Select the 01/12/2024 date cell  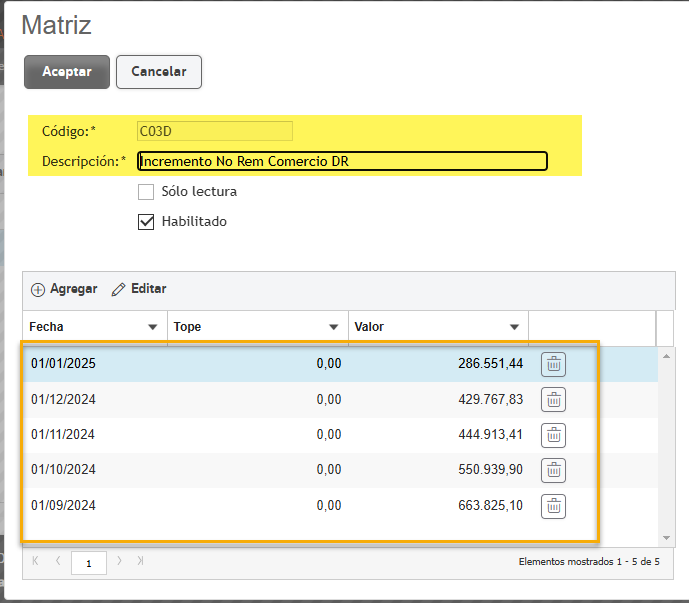[63, 399]
